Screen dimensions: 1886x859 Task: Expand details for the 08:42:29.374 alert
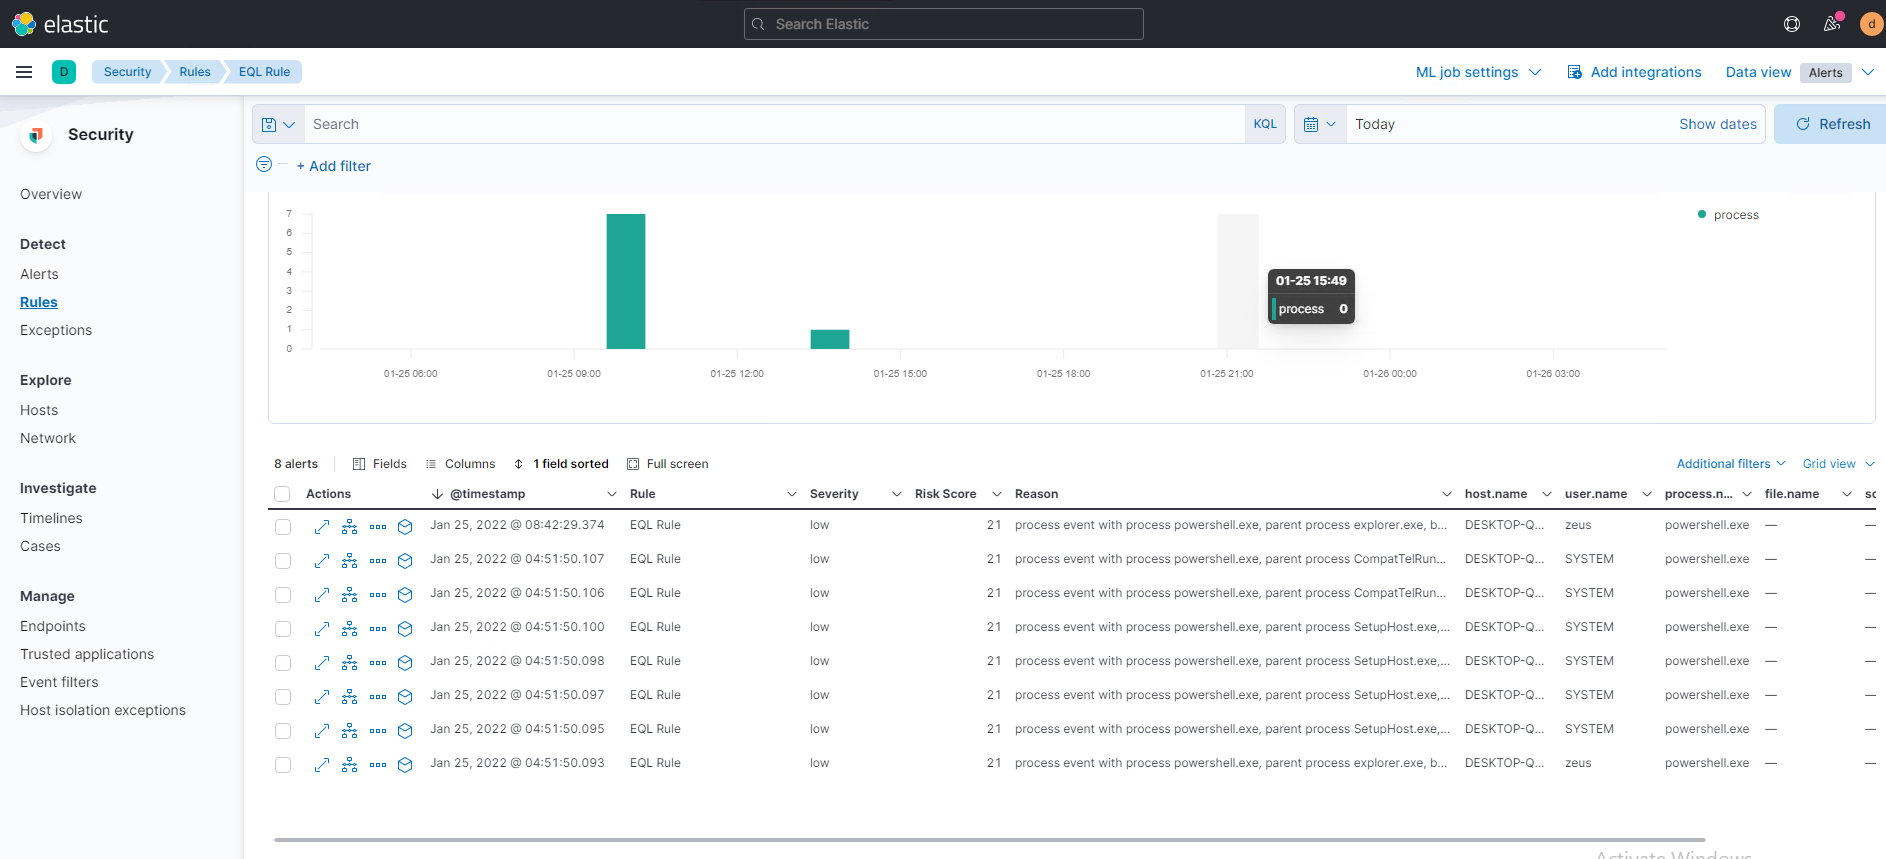click(x=321, y=526)
